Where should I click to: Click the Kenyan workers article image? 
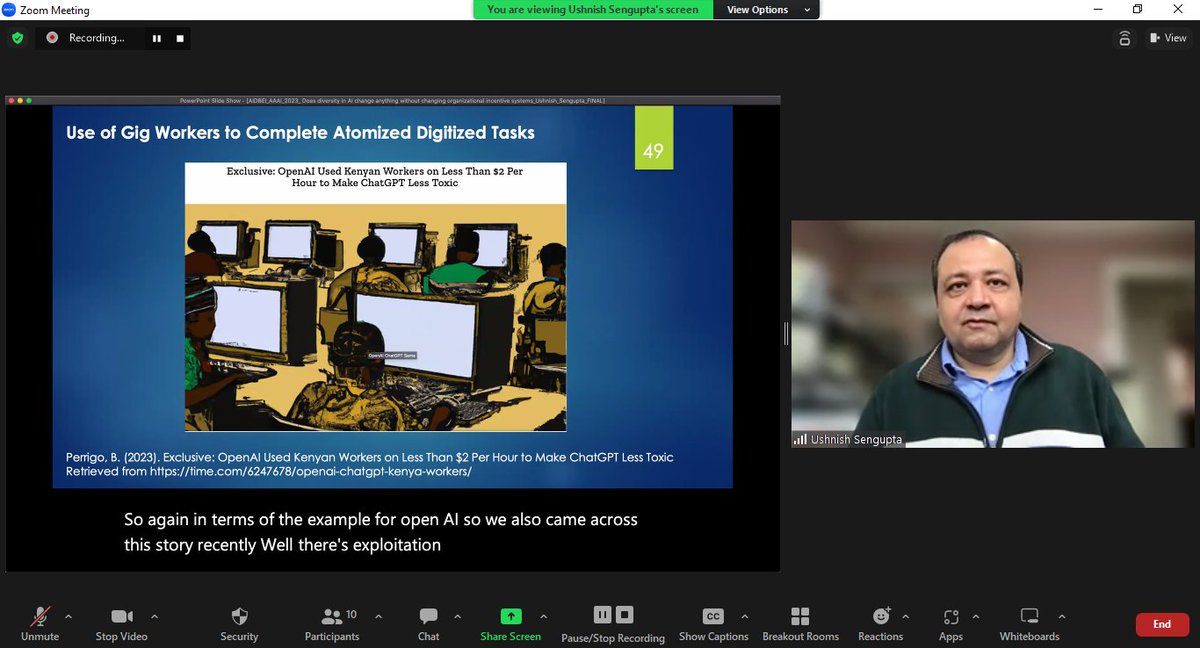click(375, 297)
